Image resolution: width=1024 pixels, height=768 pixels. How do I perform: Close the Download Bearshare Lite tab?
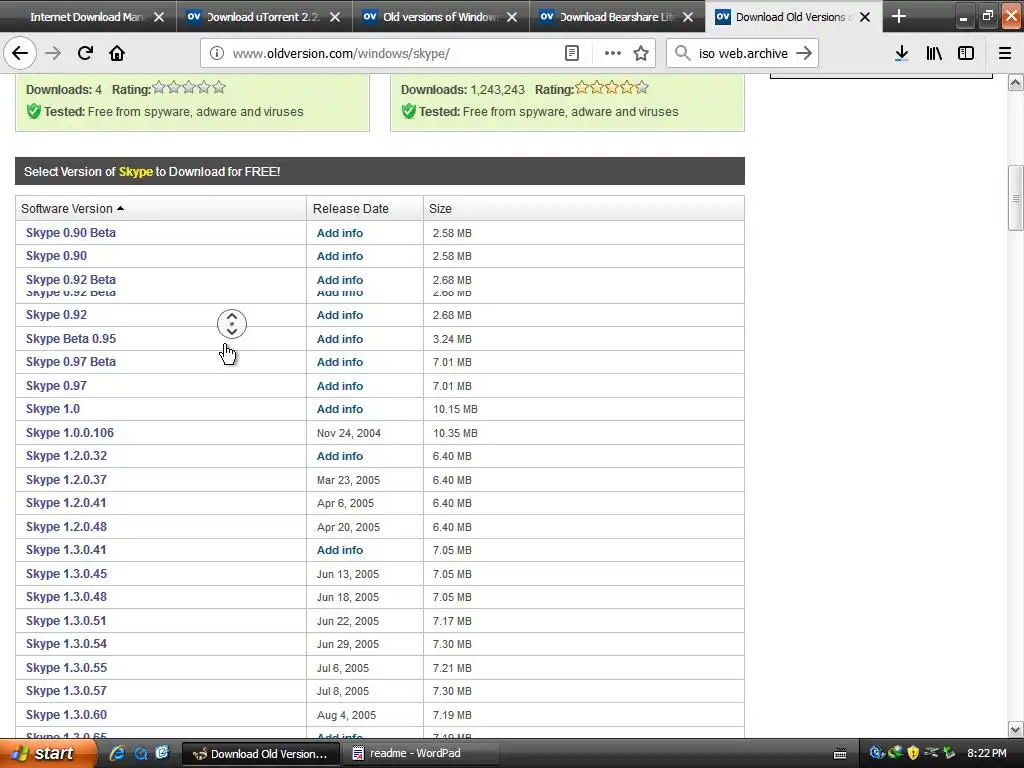[688, 17]
